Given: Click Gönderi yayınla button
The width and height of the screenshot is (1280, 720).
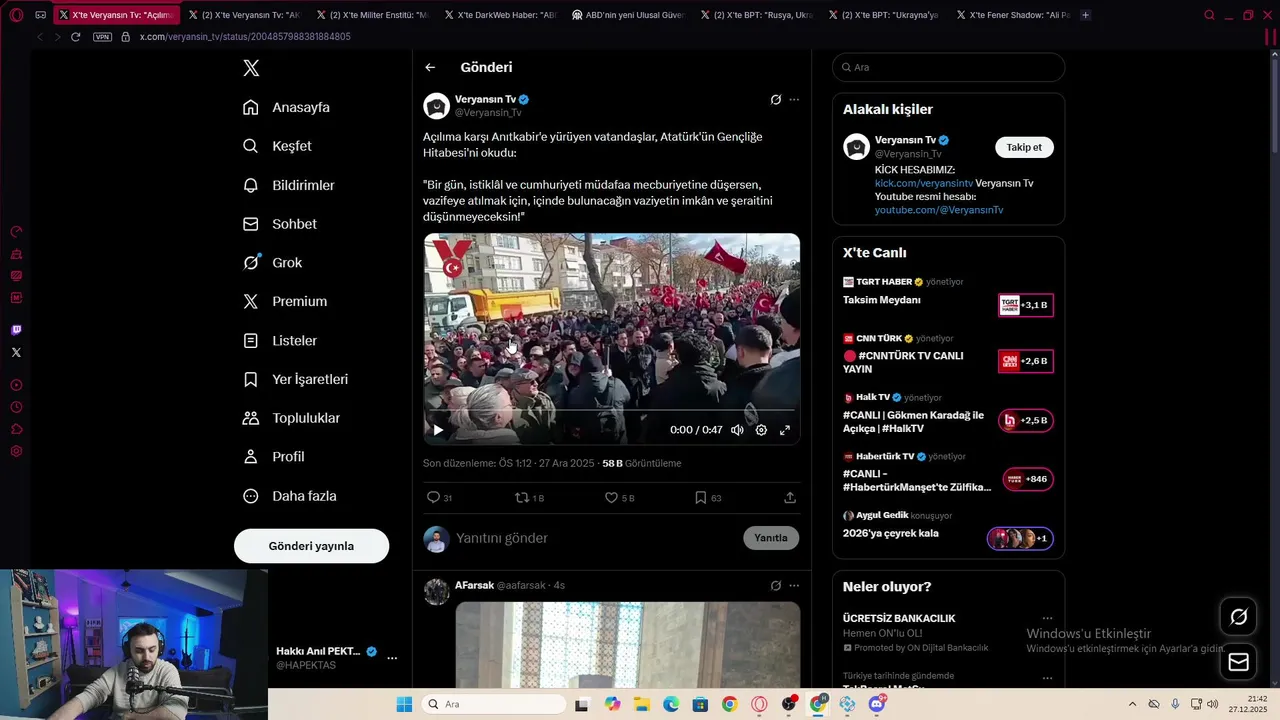Looking at the screenshot, I should [x=311, y=546].
